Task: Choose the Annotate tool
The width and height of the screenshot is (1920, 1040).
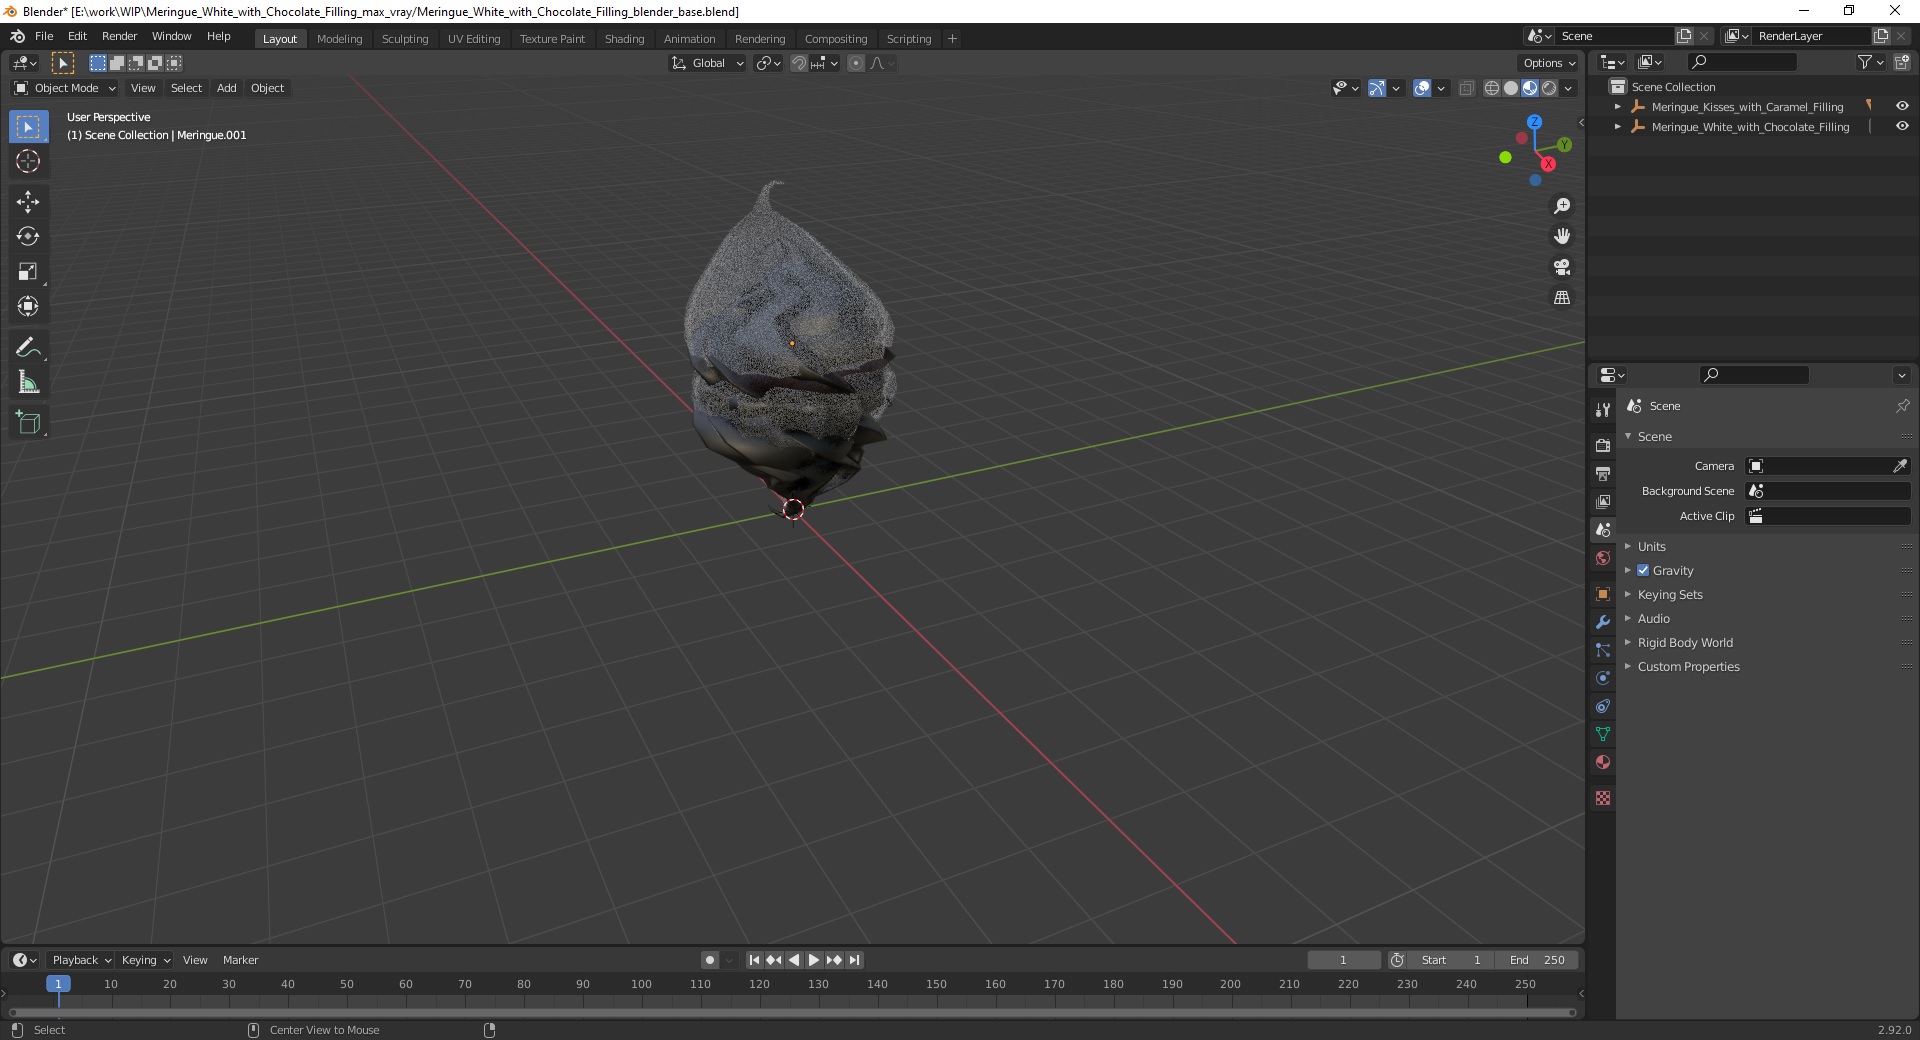Action: [x=28, y=348]
